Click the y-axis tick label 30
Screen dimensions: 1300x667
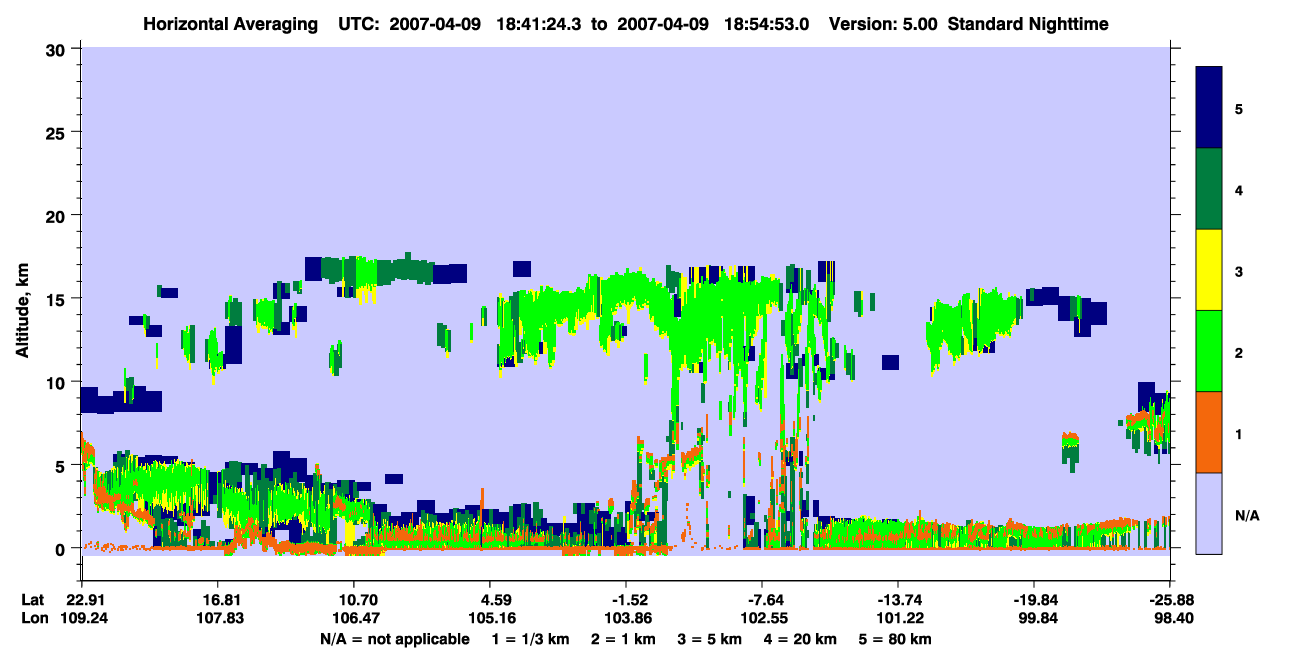click(x=58, y=49)
